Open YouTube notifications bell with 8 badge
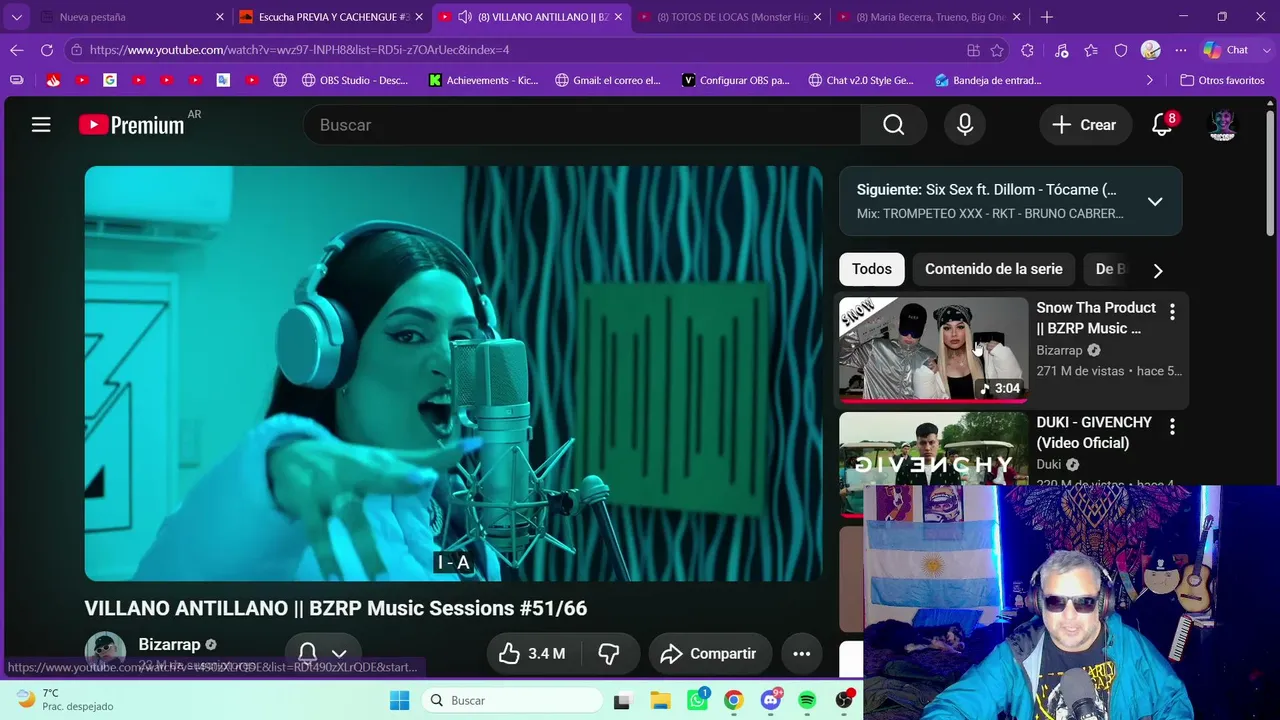Screen dimensions: 1280x720 (1162, 125)
